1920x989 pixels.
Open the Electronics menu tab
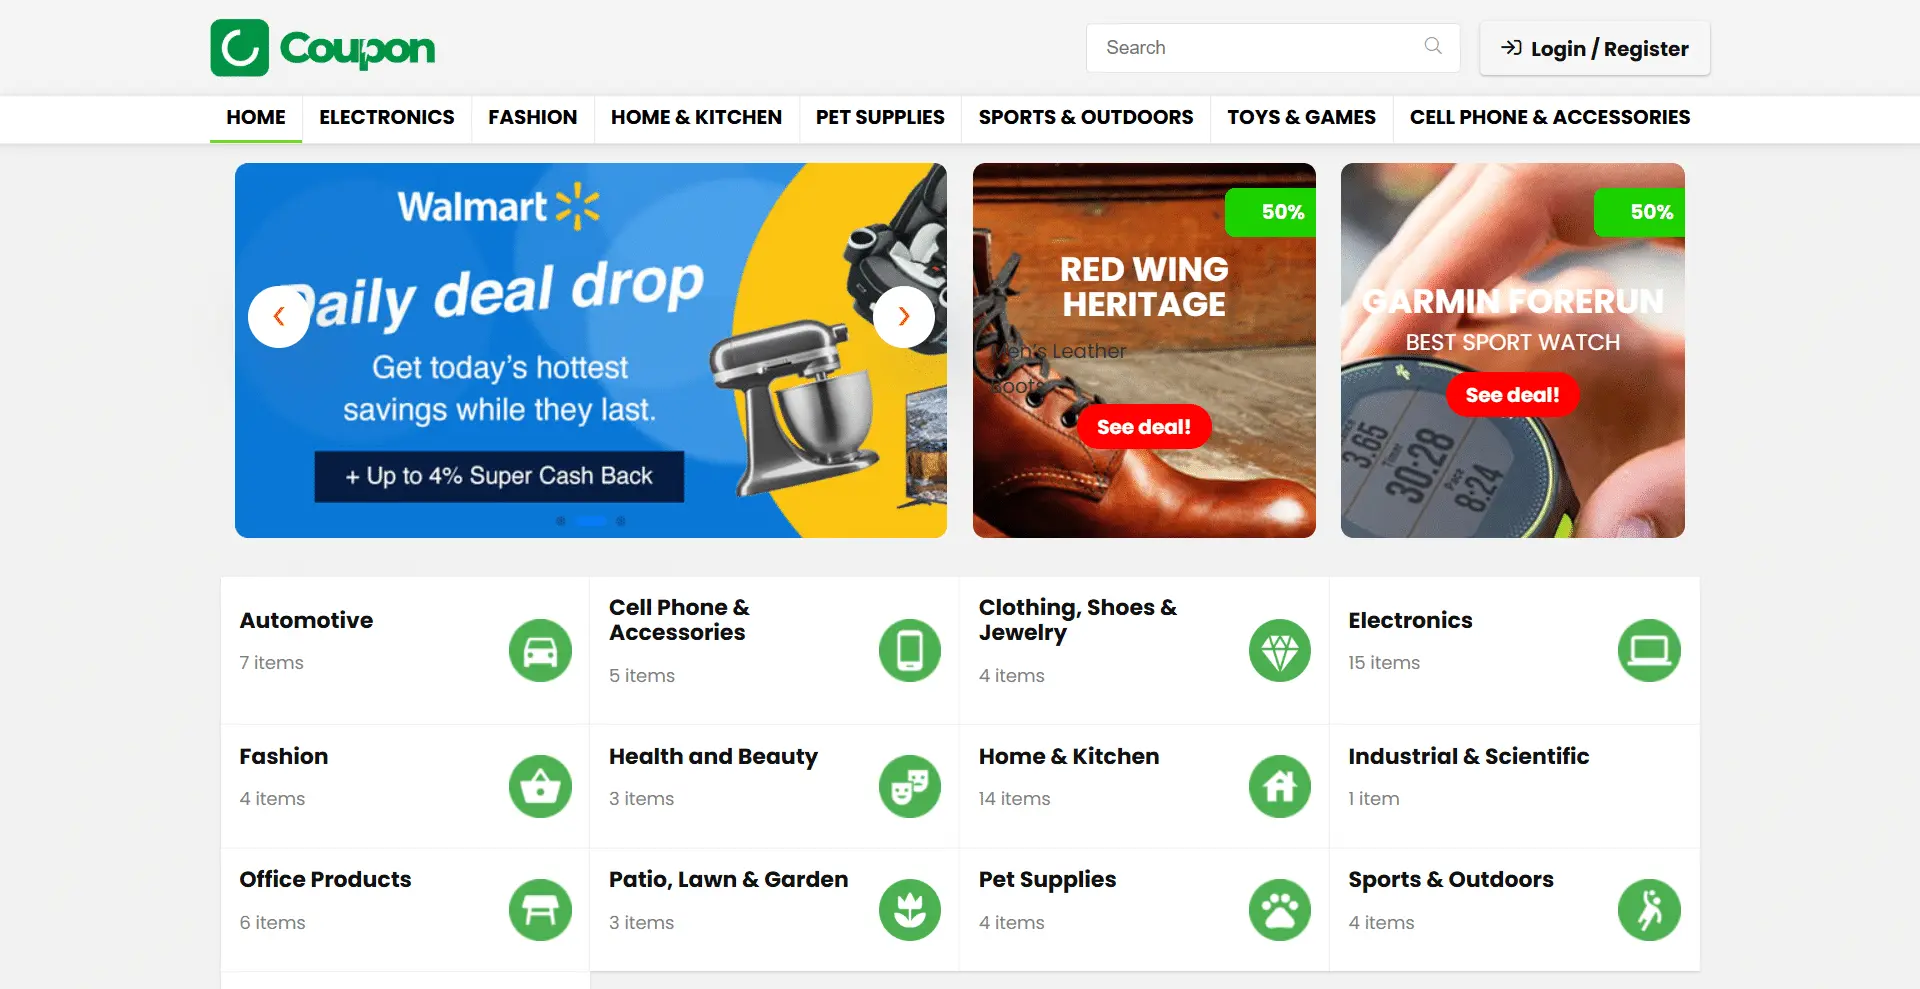point(387,118)
